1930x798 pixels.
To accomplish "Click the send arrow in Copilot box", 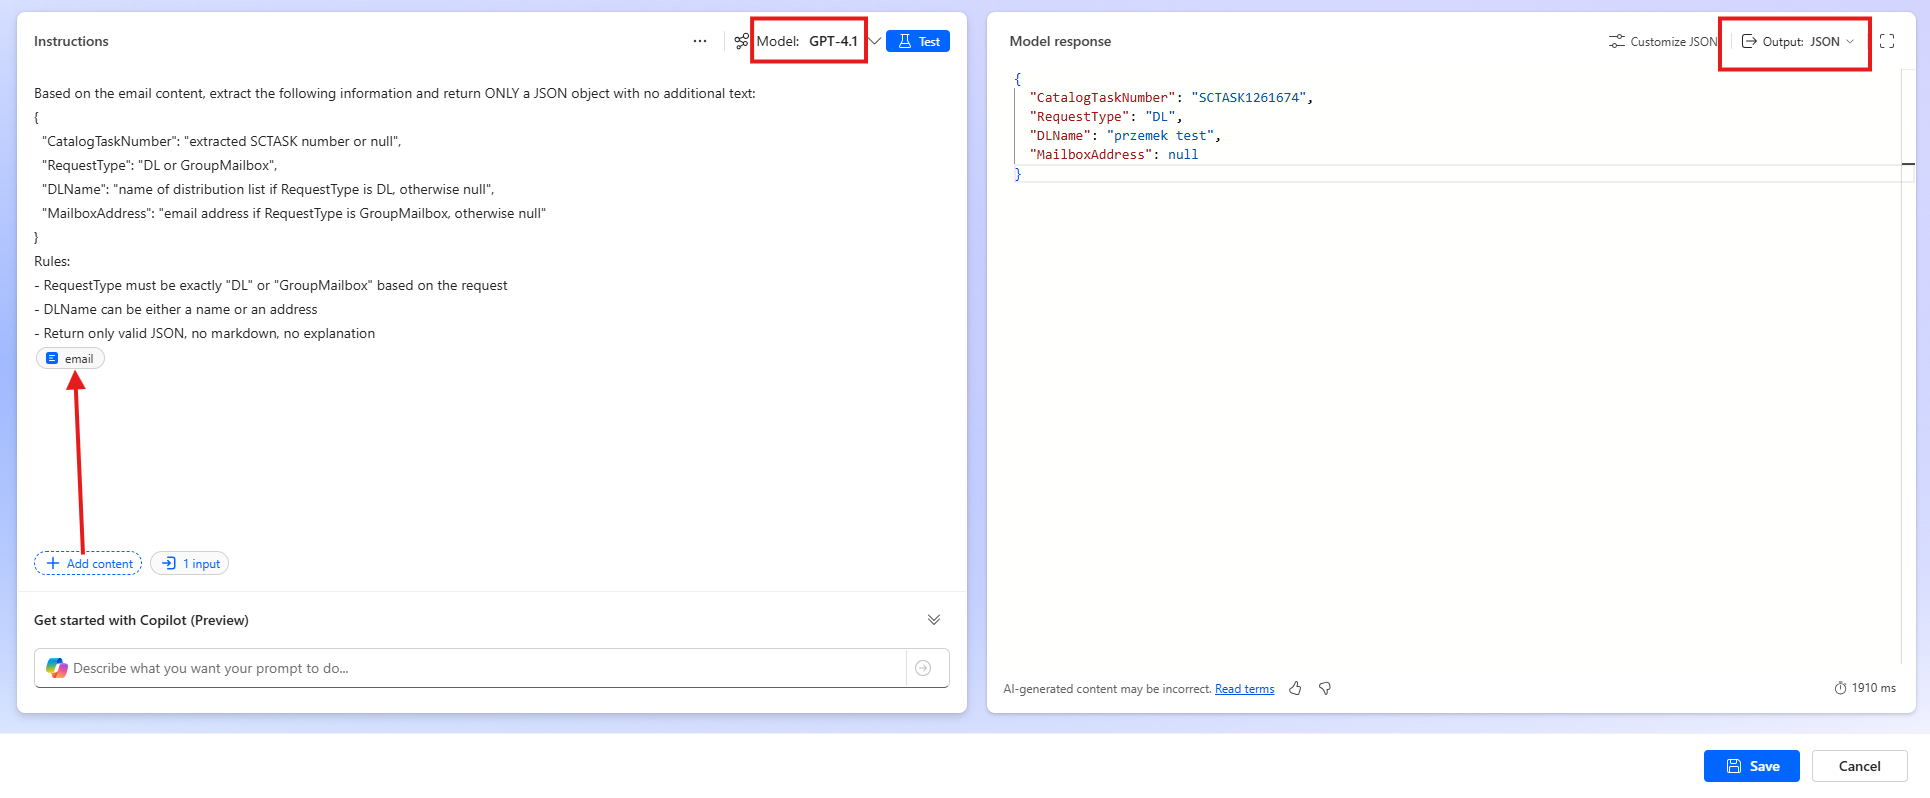I will (x=923, y=668).
